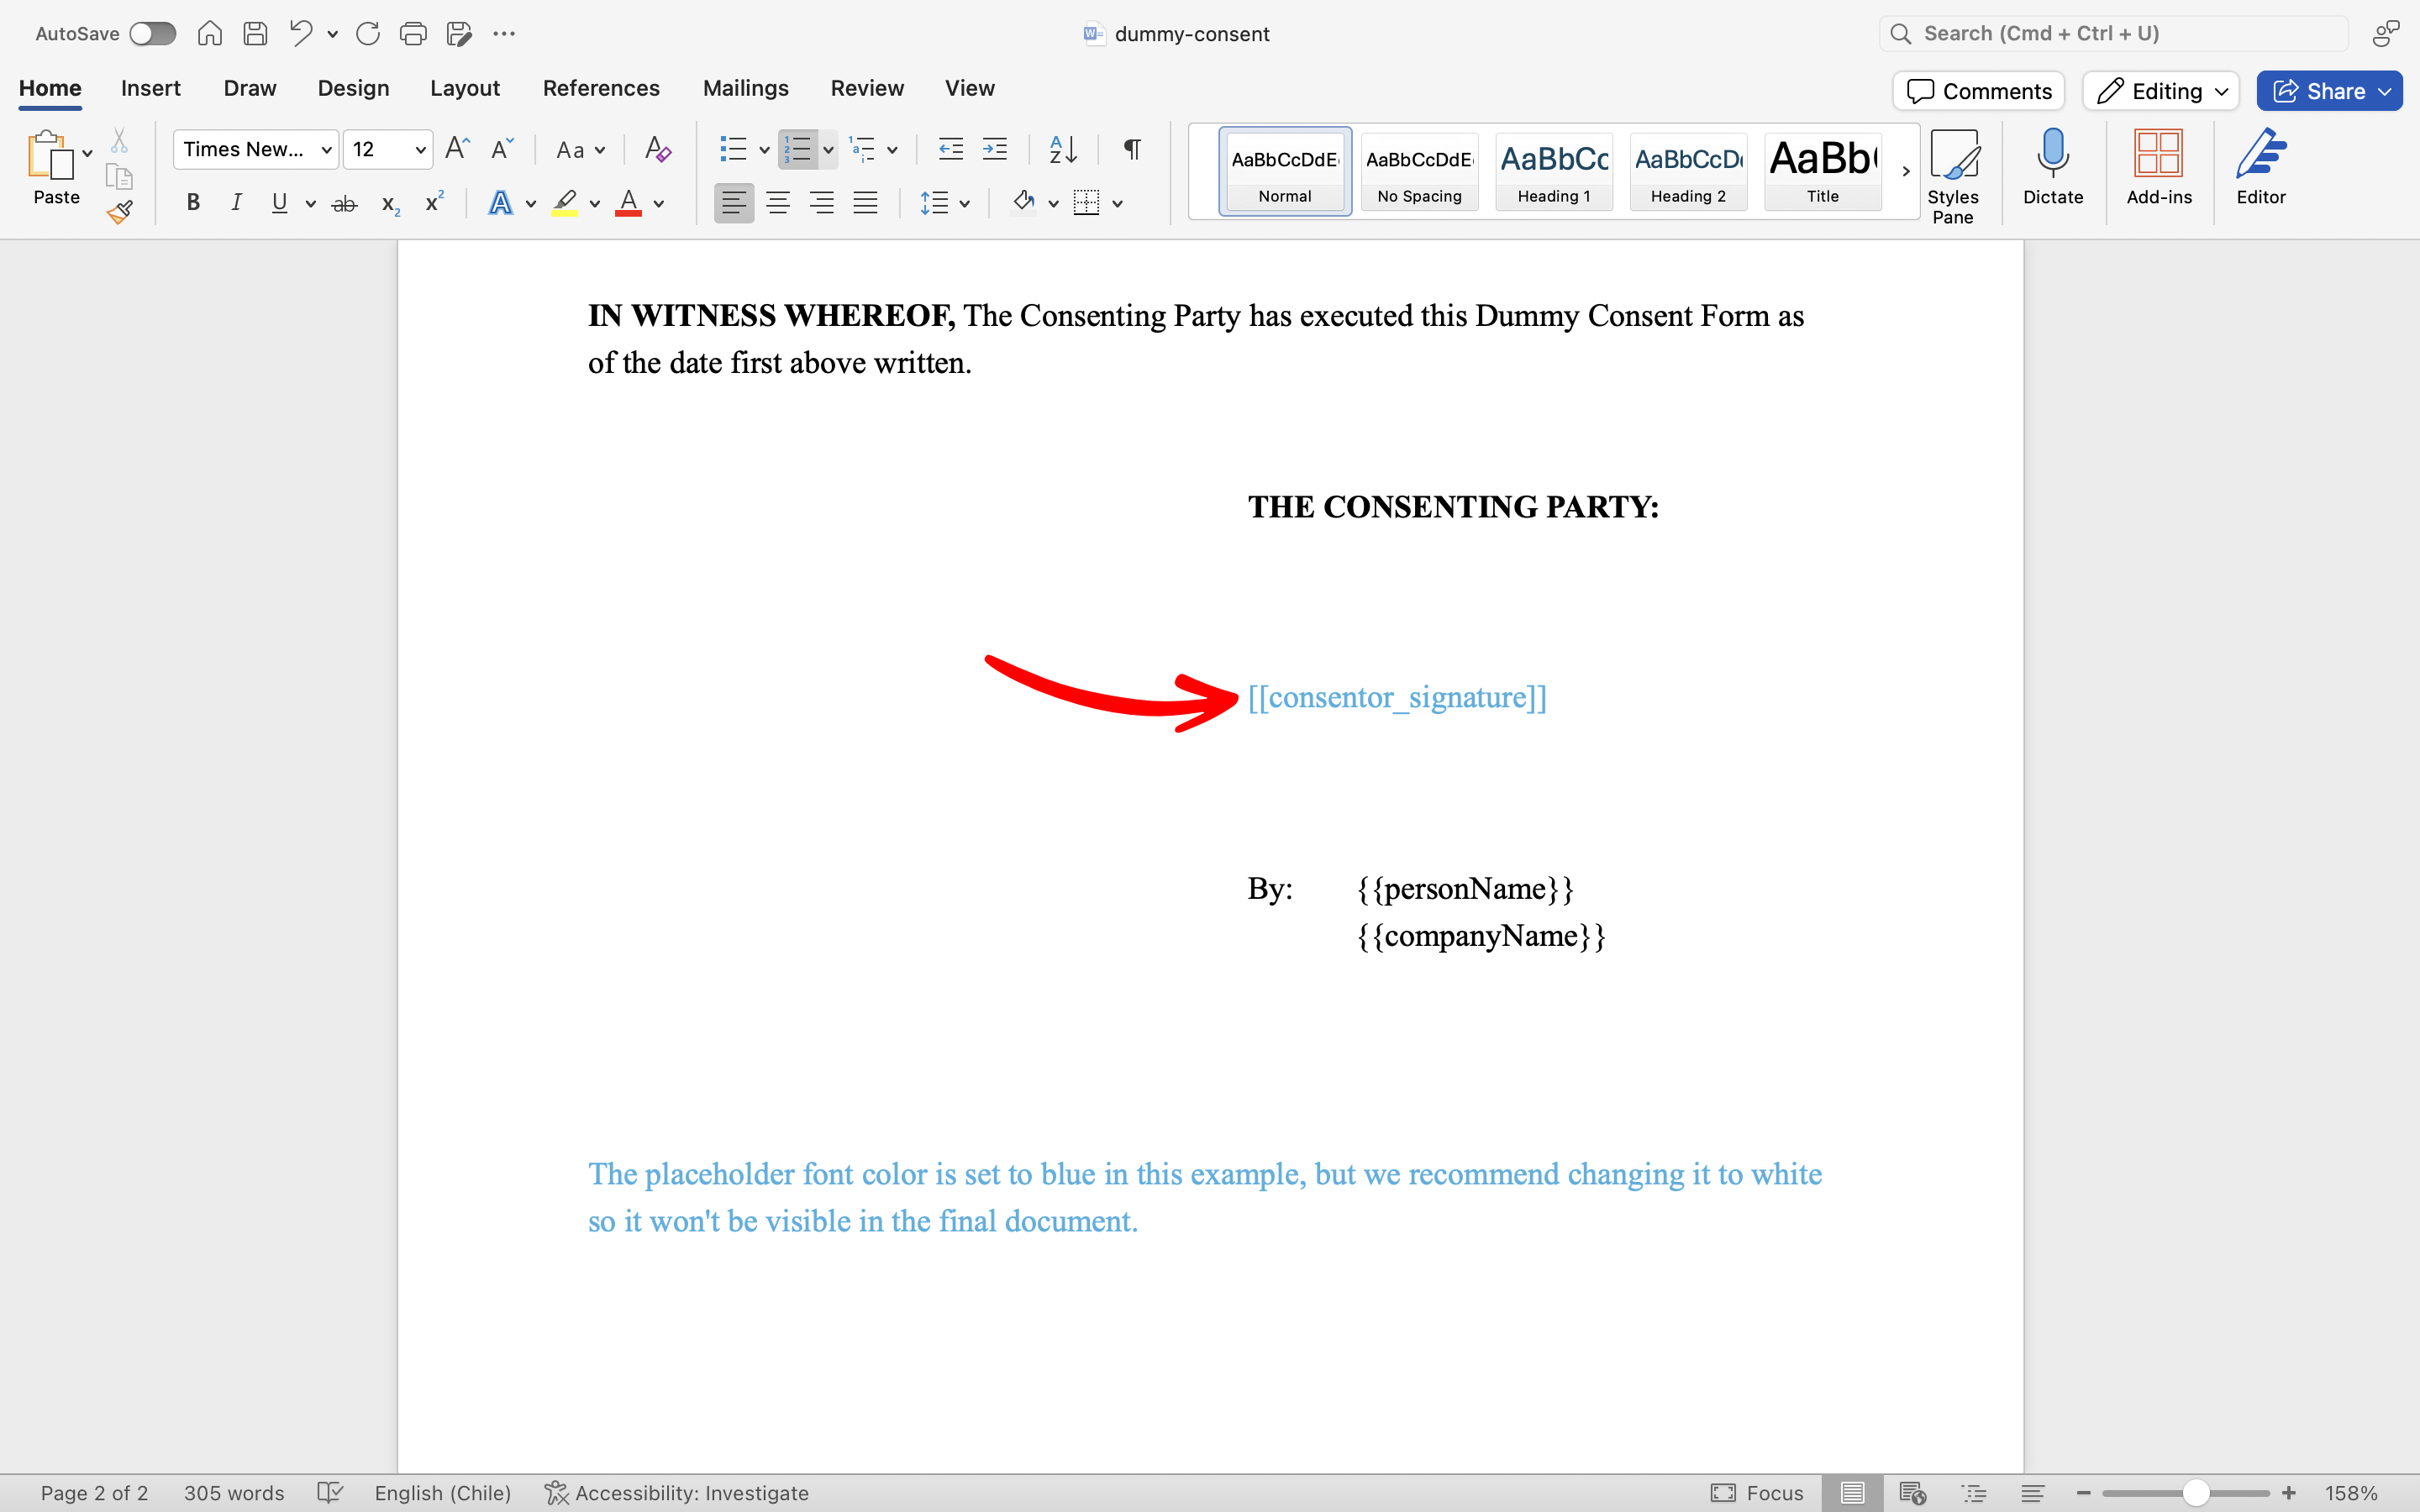Open the Layout ribbon tab
This screenshot has width=2420, height=1512.
(464, 88)
